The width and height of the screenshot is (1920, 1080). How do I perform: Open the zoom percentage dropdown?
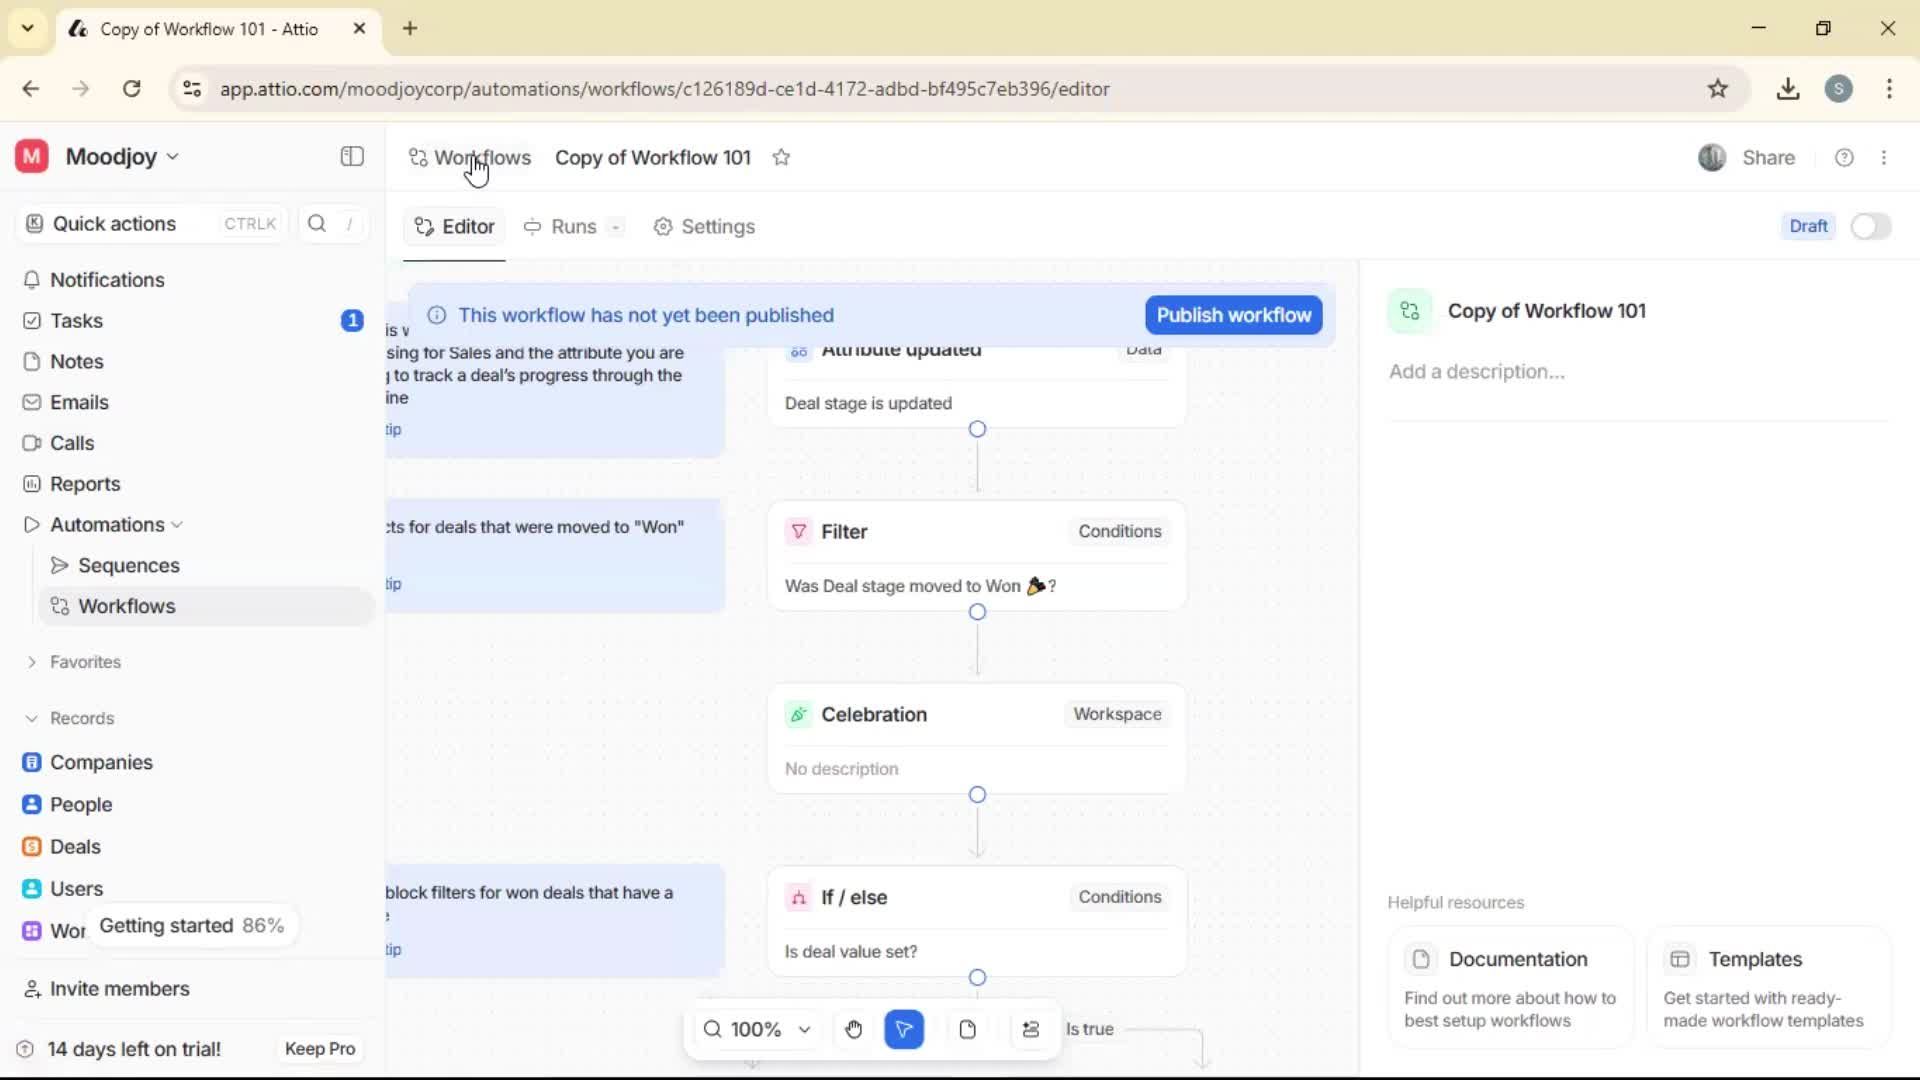point(757,1029)
